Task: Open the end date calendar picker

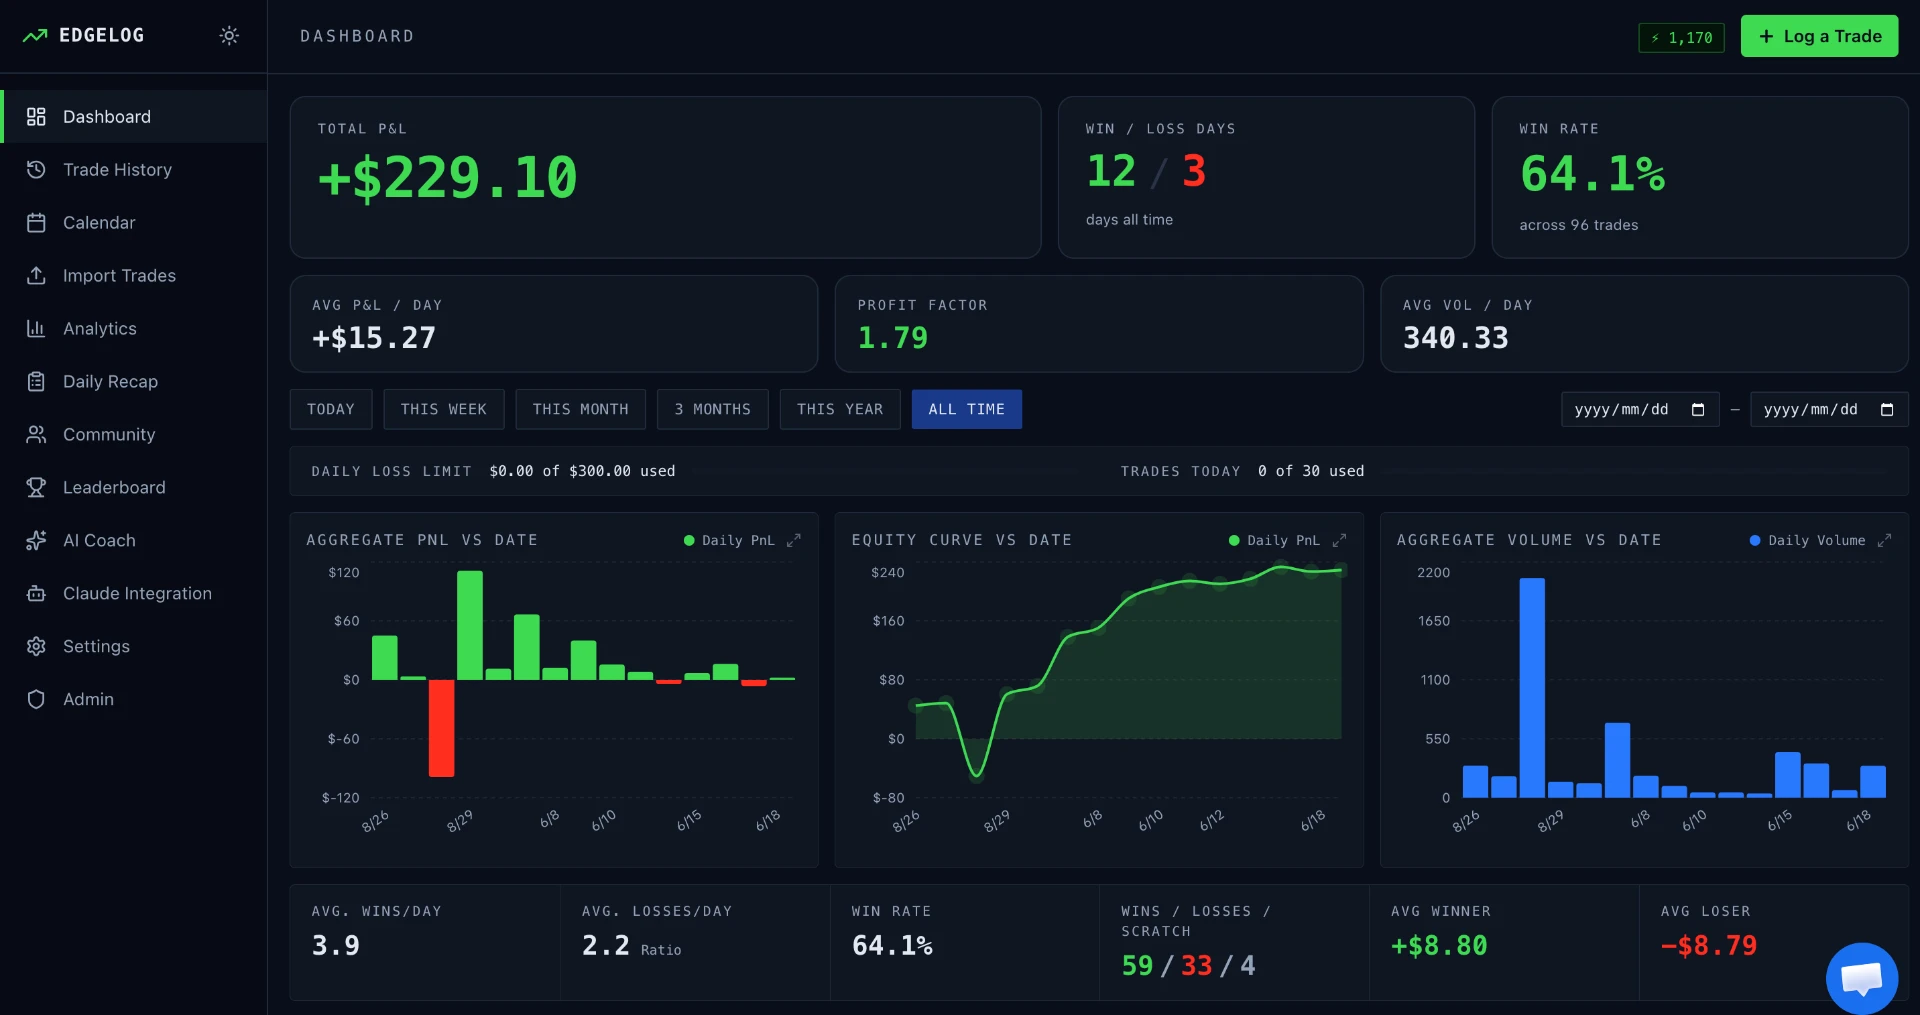Action: click(1887, 410)
